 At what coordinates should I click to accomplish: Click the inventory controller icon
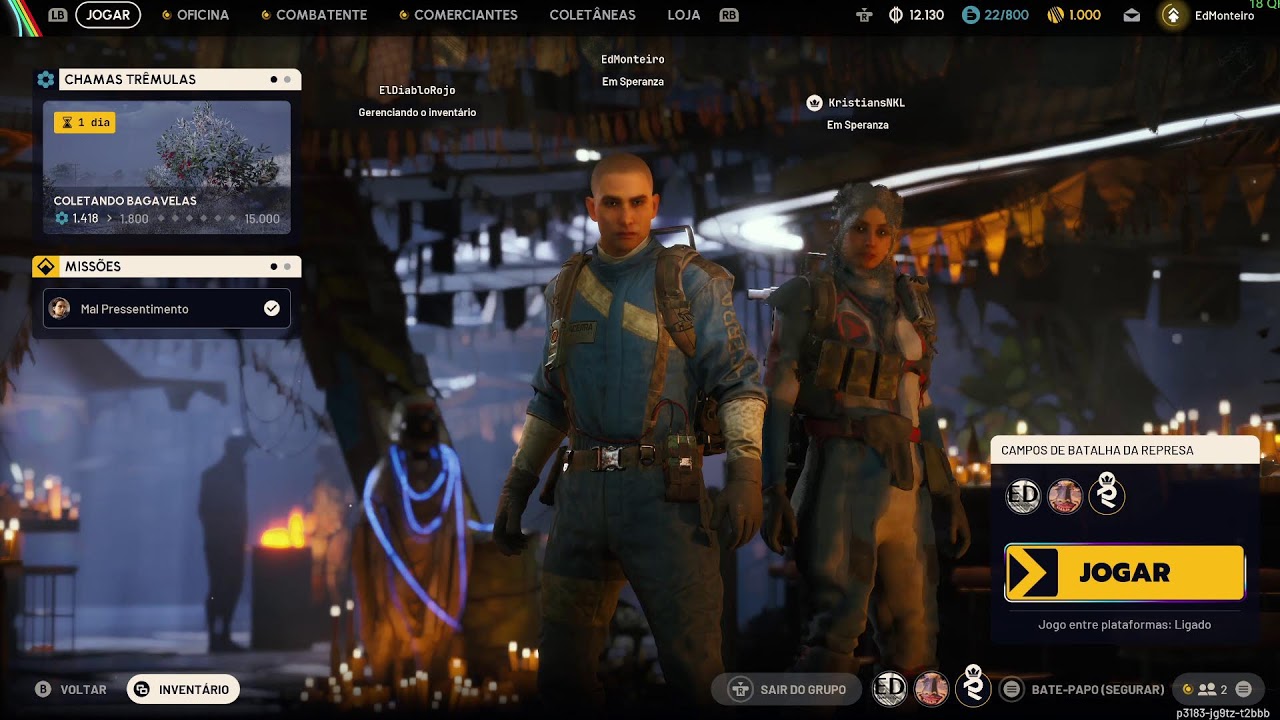click(x=142, y=689)
